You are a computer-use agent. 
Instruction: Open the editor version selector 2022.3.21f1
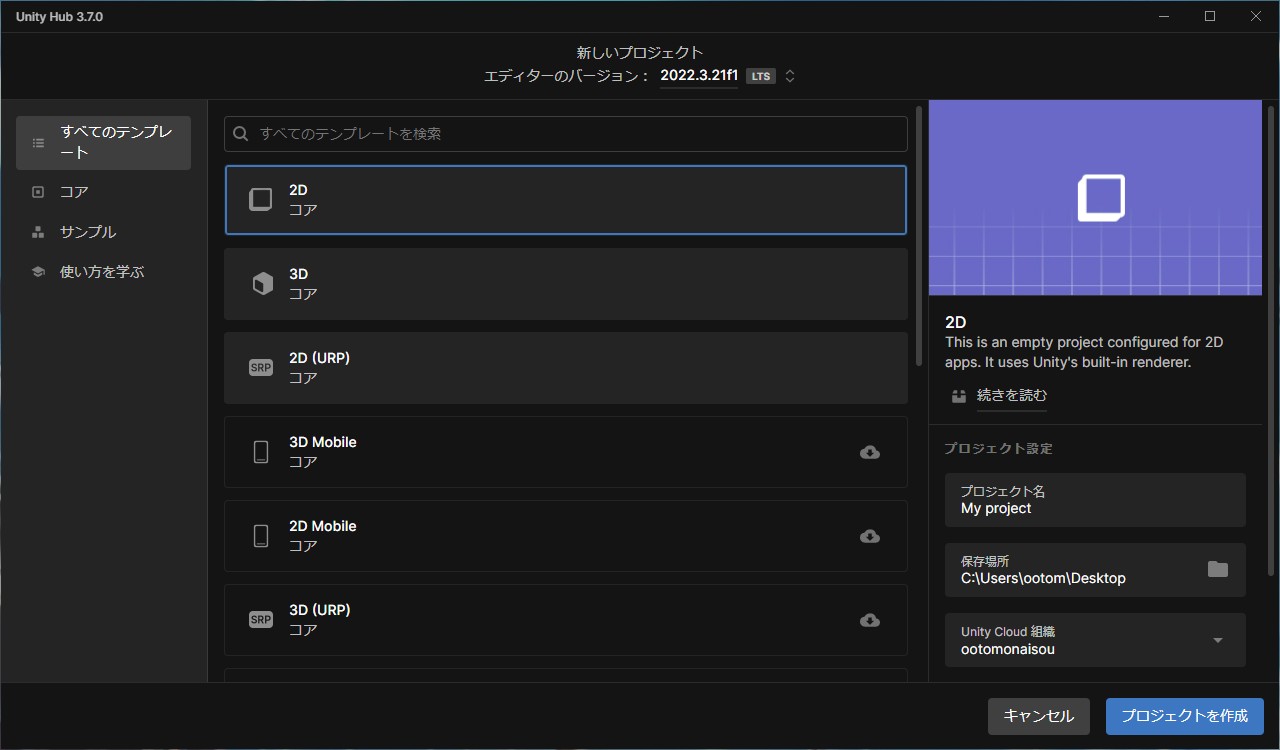(x=699, y=76)
